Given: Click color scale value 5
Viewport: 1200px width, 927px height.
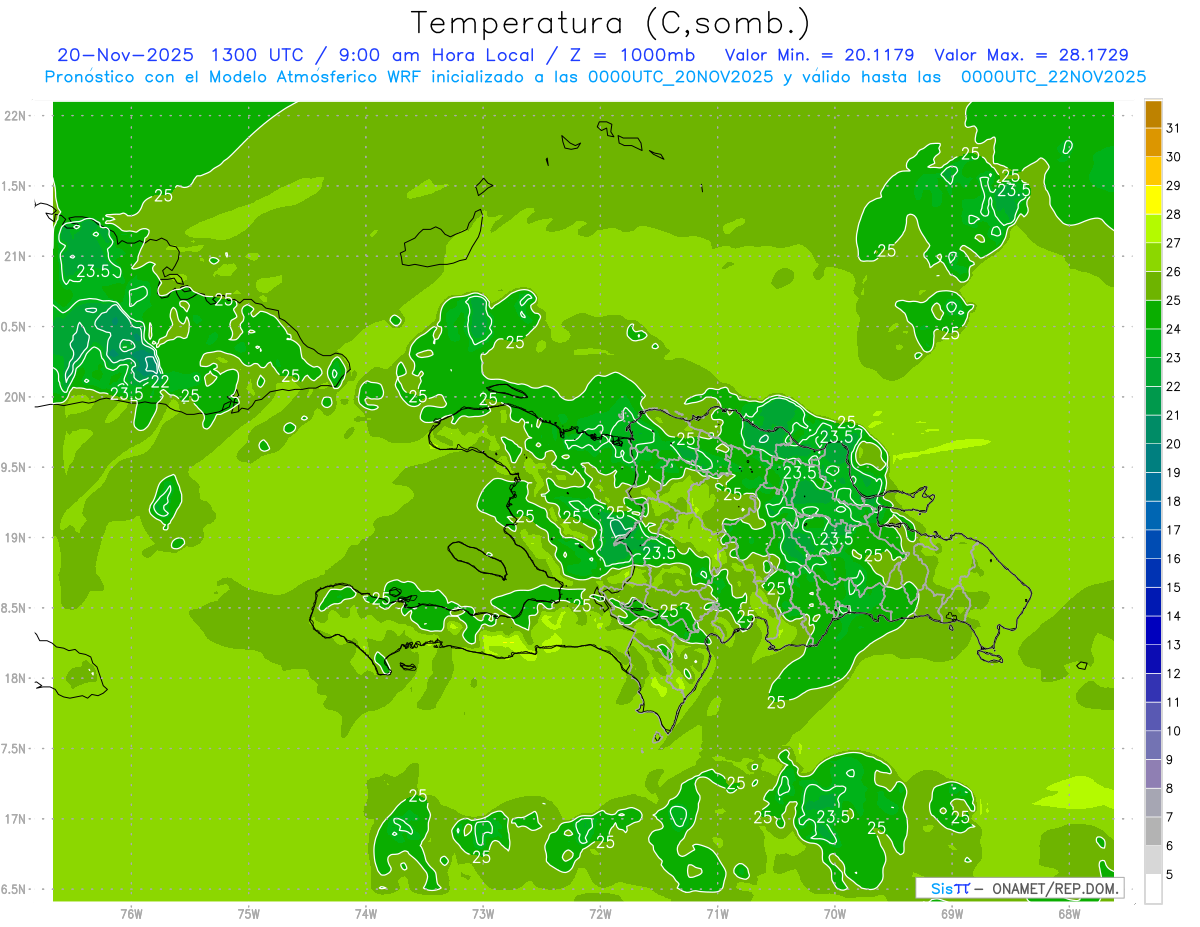Looking at the screenshot, I should pyautogui.click(x=1169, y=875).
